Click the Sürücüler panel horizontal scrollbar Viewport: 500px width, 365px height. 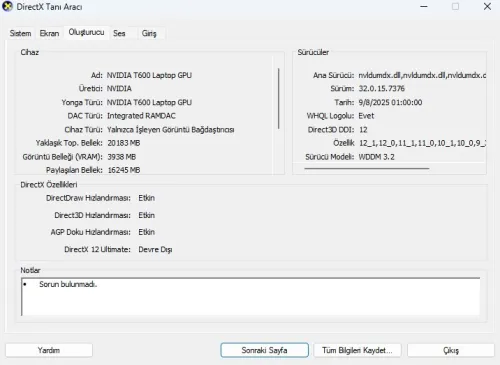click(366, 169)
